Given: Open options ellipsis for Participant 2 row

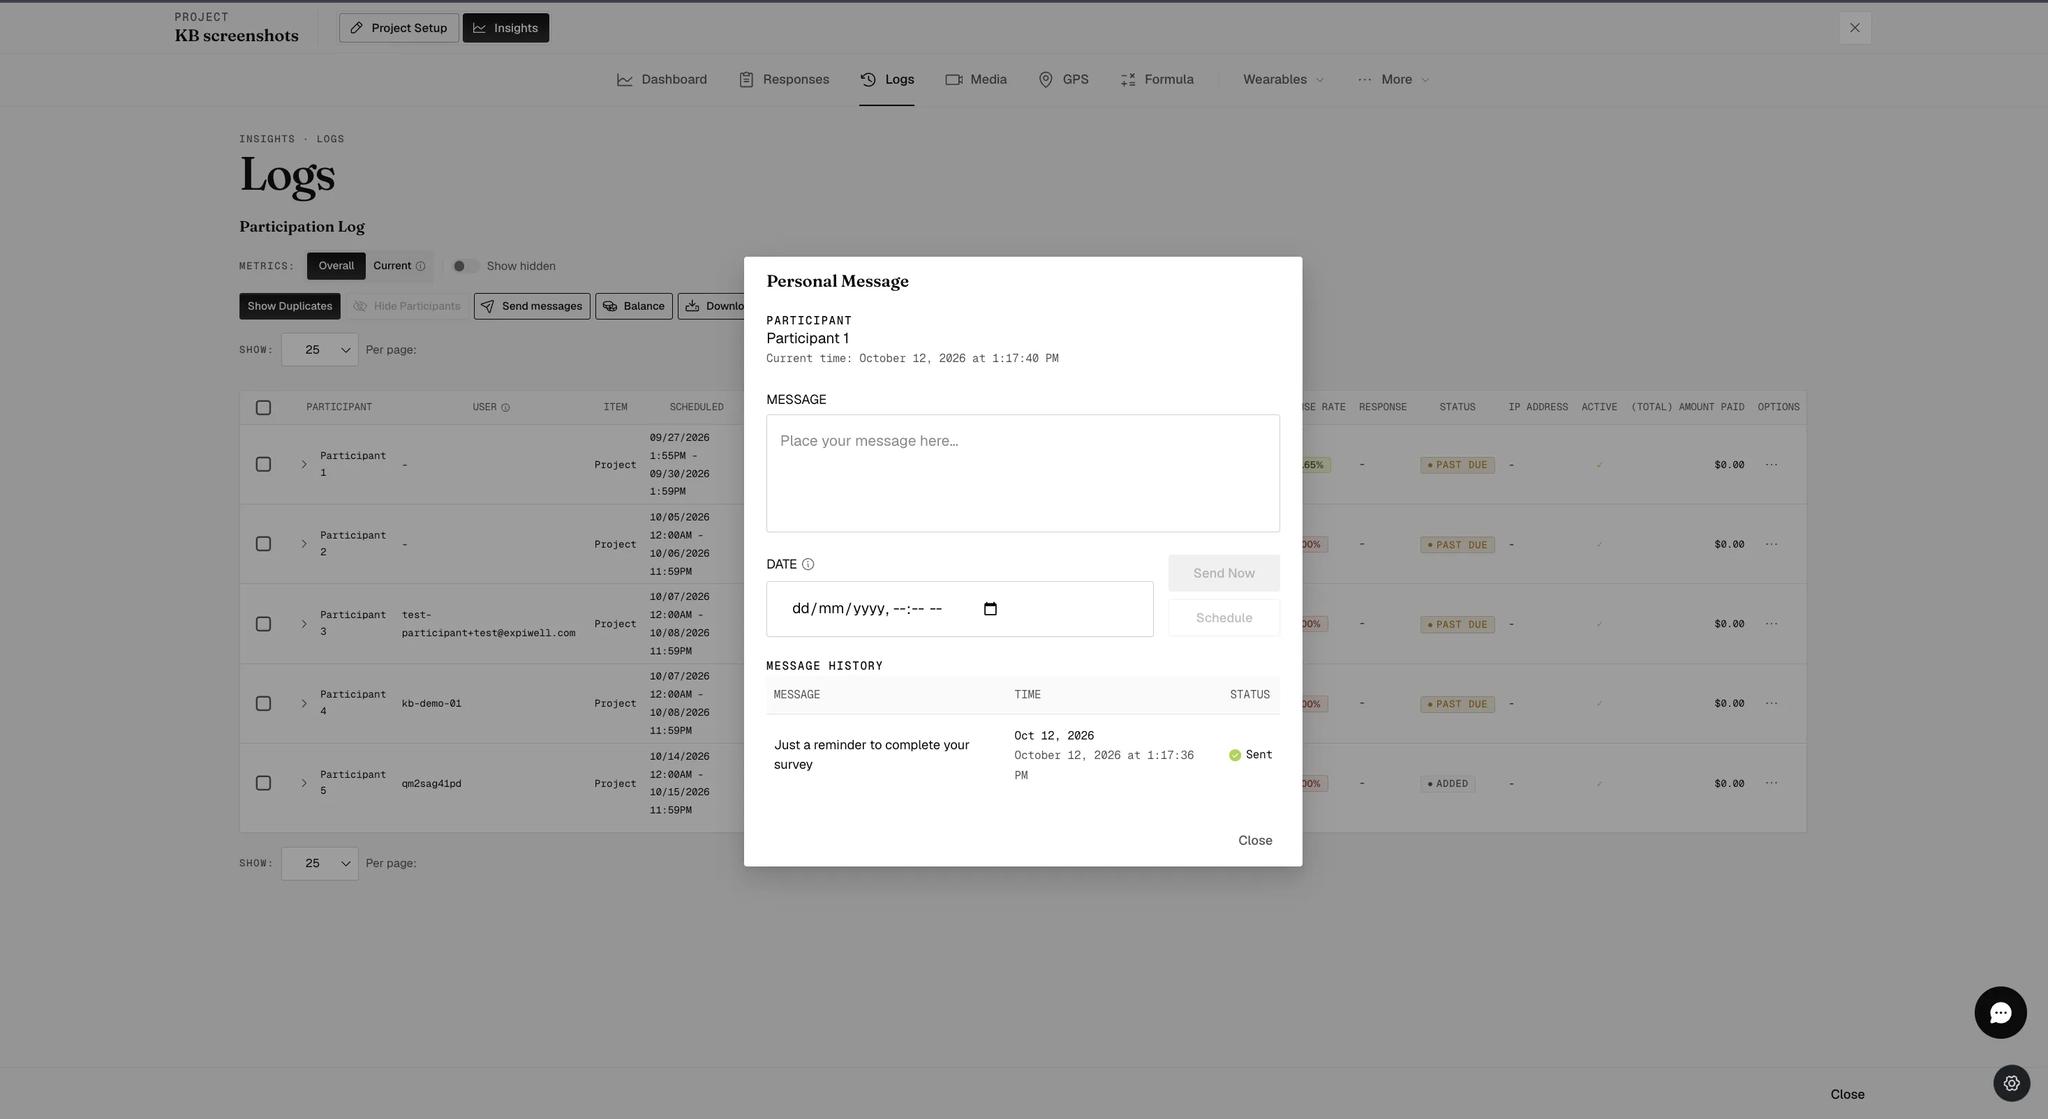Looking at the screenshot, I should click(x=1771, y=544).
